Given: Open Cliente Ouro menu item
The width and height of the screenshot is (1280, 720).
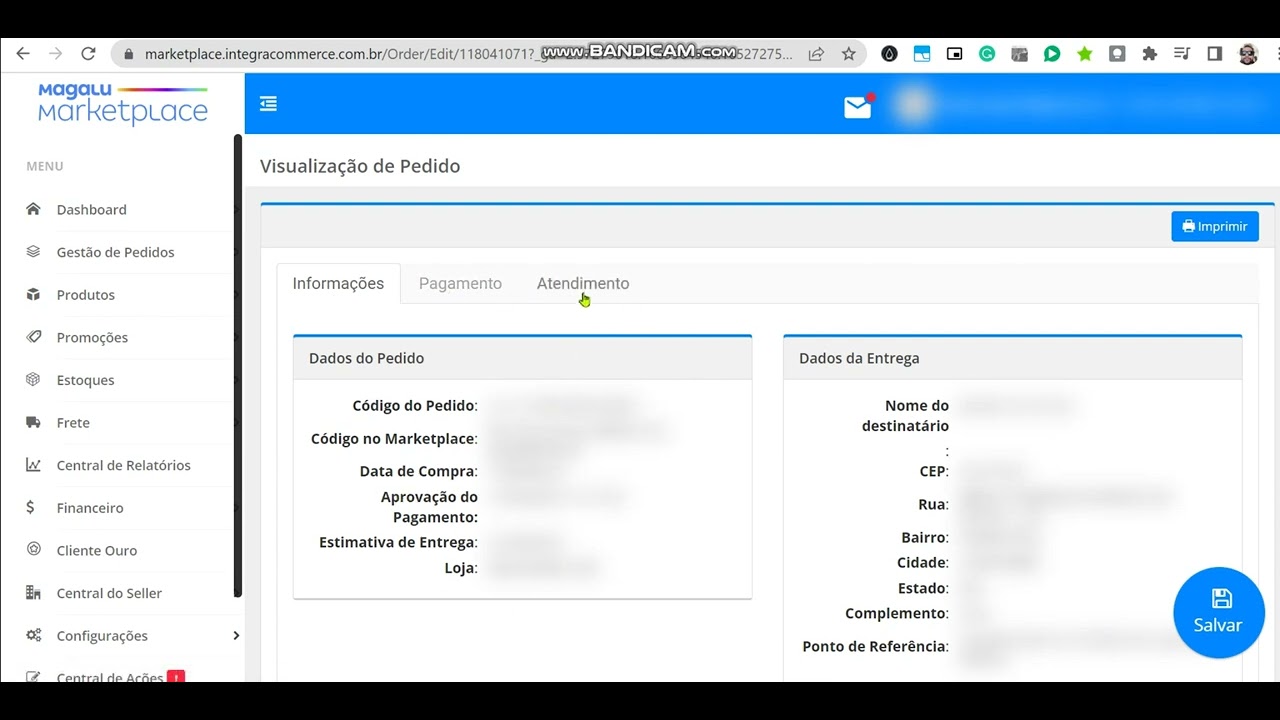Looking at the screenshot, I should tap(97, 551).
